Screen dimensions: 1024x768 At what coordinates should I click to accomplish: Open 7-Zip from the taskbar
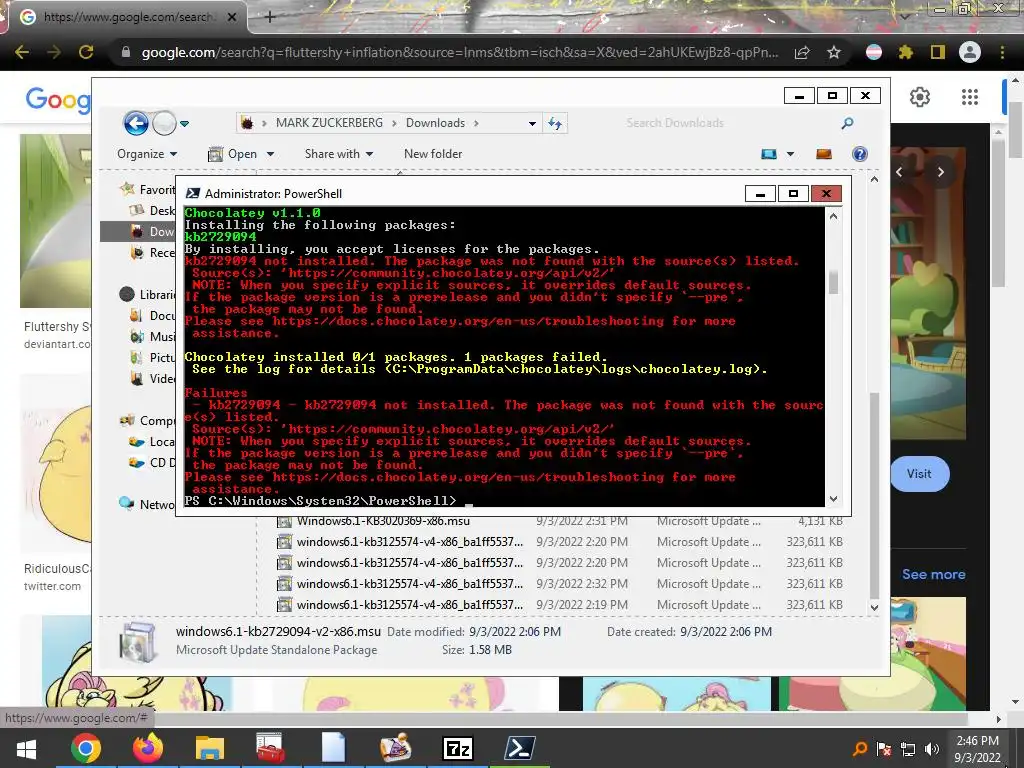click(x=458, y=748)
